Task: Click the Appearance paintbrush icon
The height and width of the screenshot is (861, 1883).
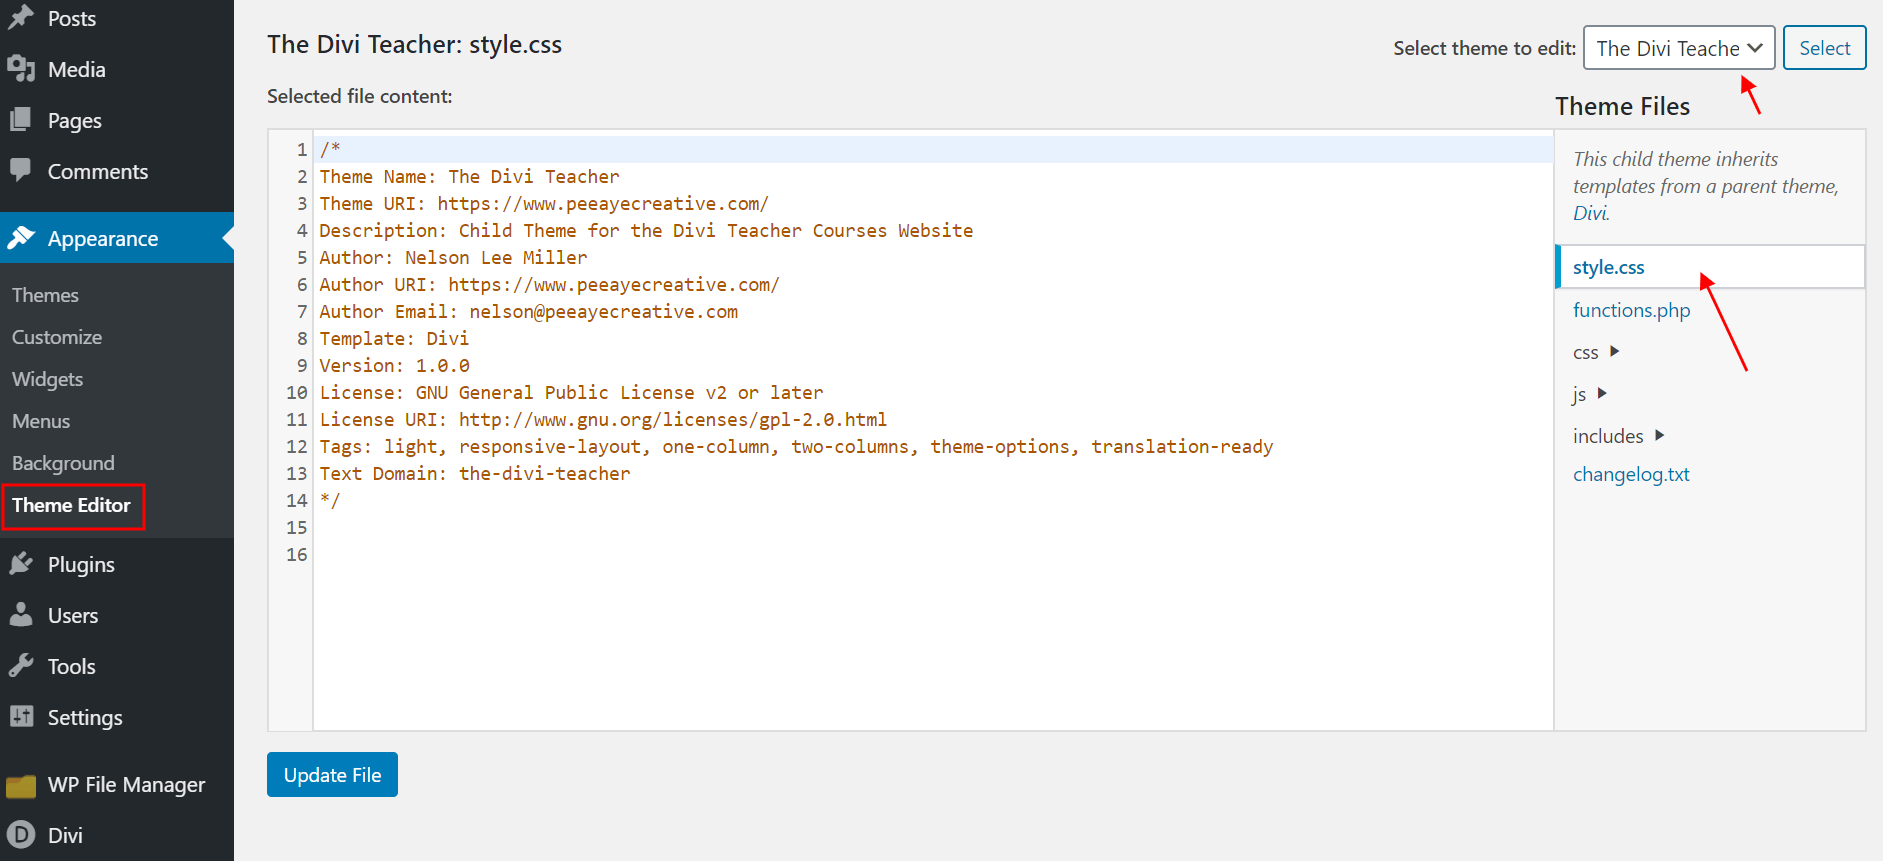Action: 21,238
